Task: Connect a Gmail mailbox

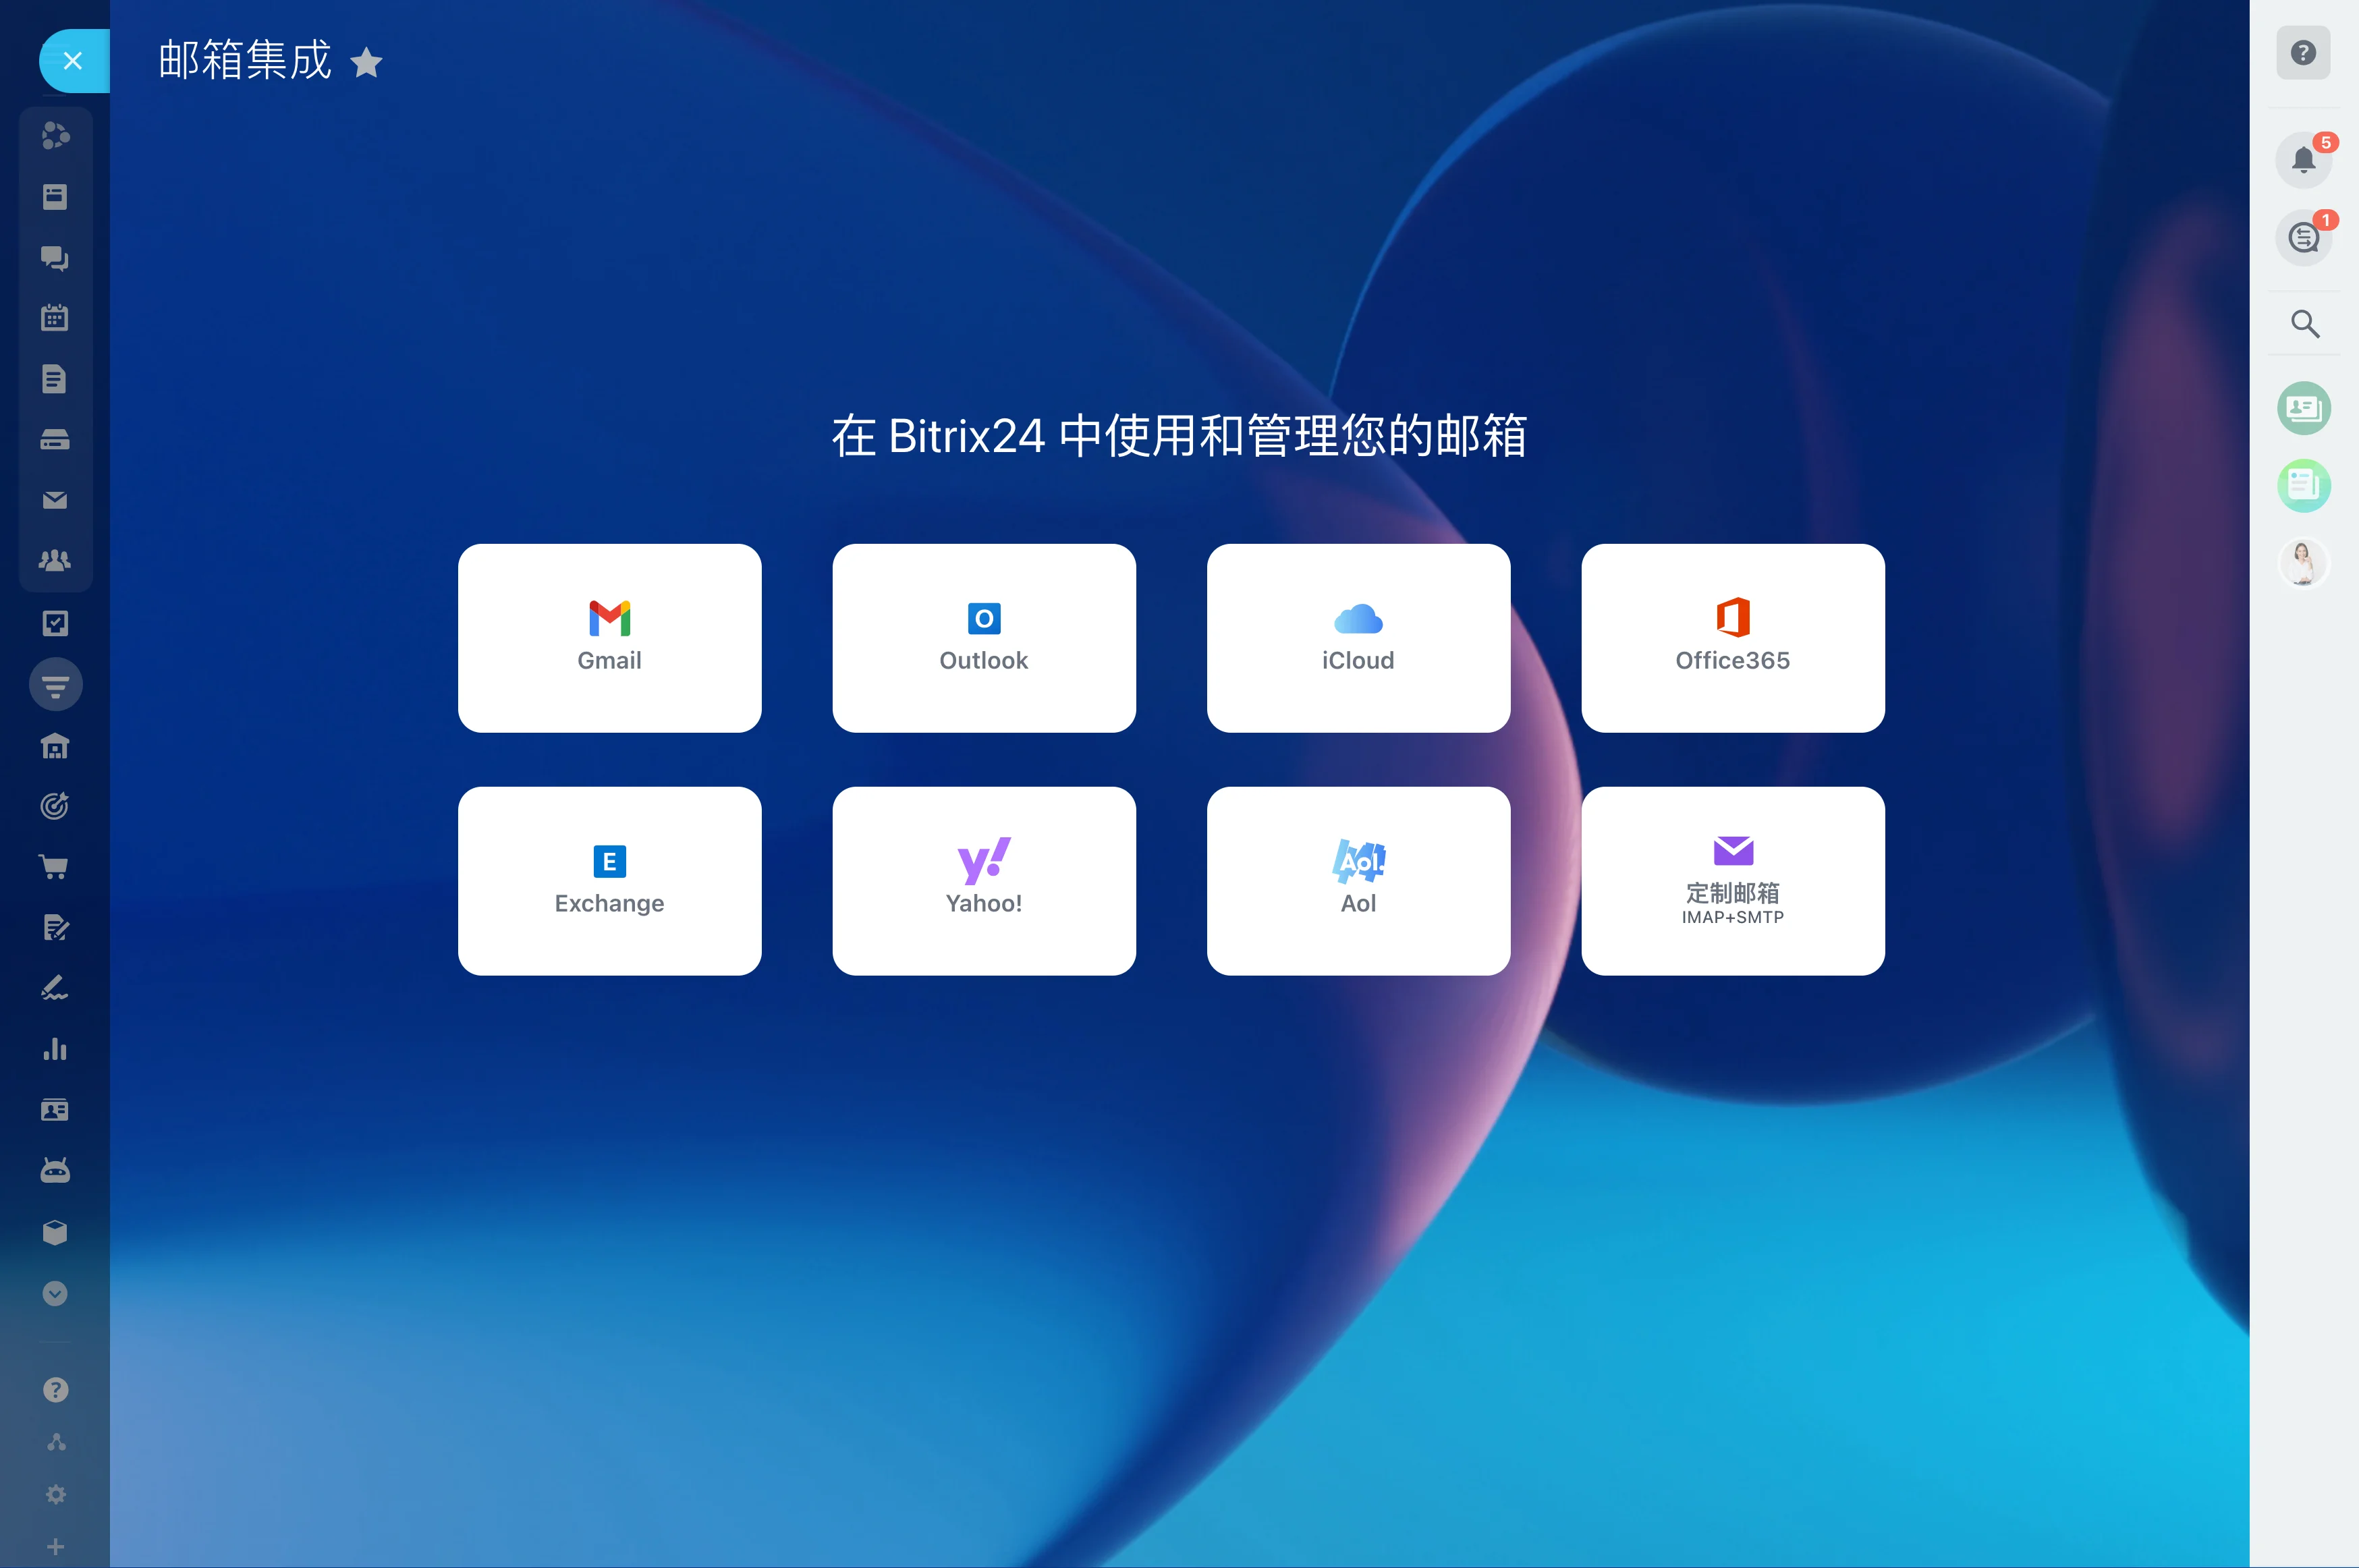Action: pyautogui.click(x=609, y=638)
